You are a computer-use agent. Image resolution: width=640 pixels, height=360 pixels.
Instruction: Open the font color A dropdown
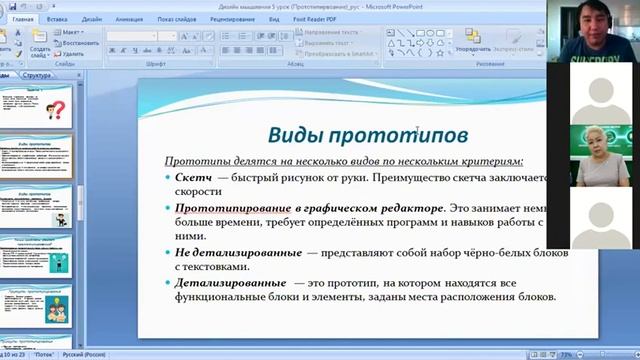(204, 51)
